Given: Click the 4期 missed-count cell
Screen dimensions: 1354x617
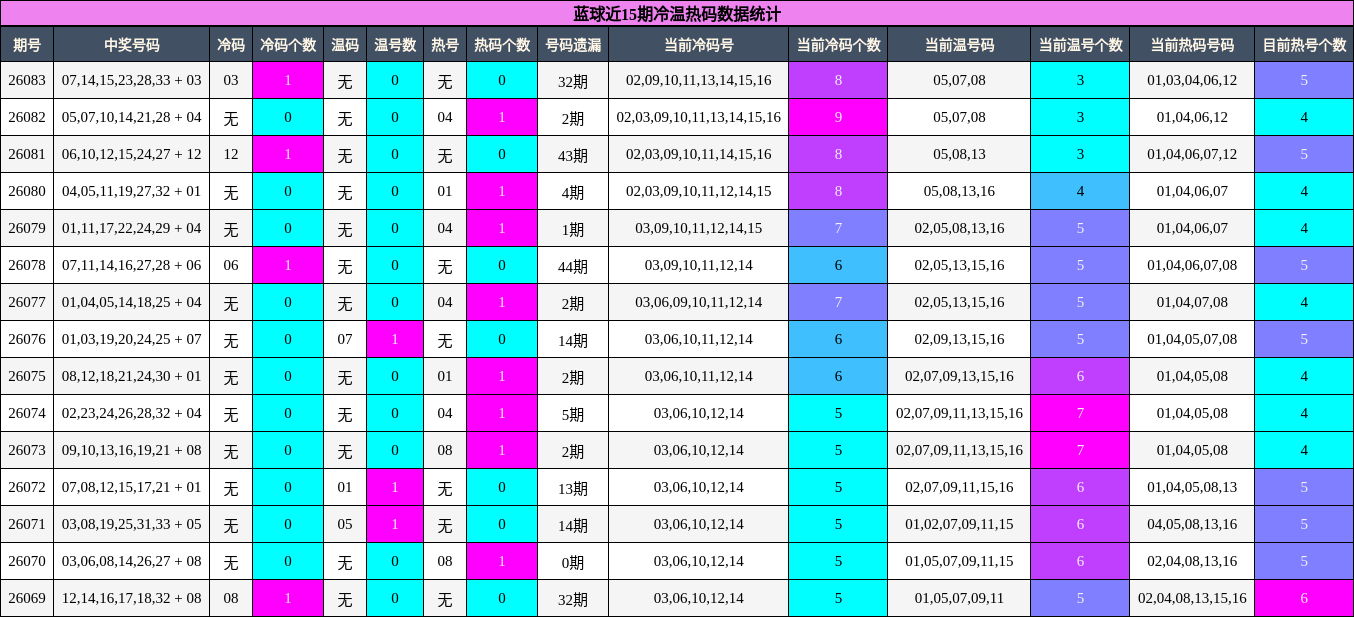Looking at the screenshot, I should [573, 191].
